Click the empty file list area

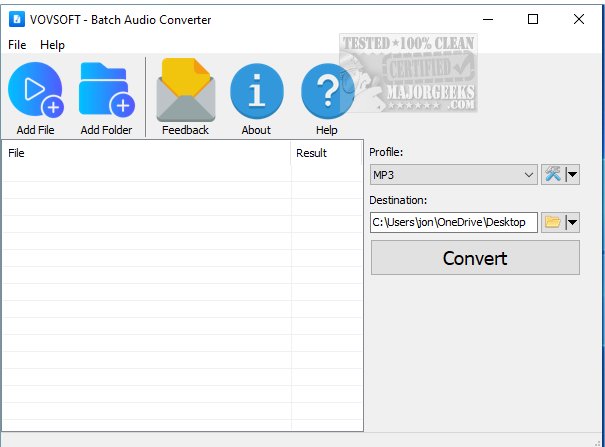pyautogui.click(x=180, y=300)
